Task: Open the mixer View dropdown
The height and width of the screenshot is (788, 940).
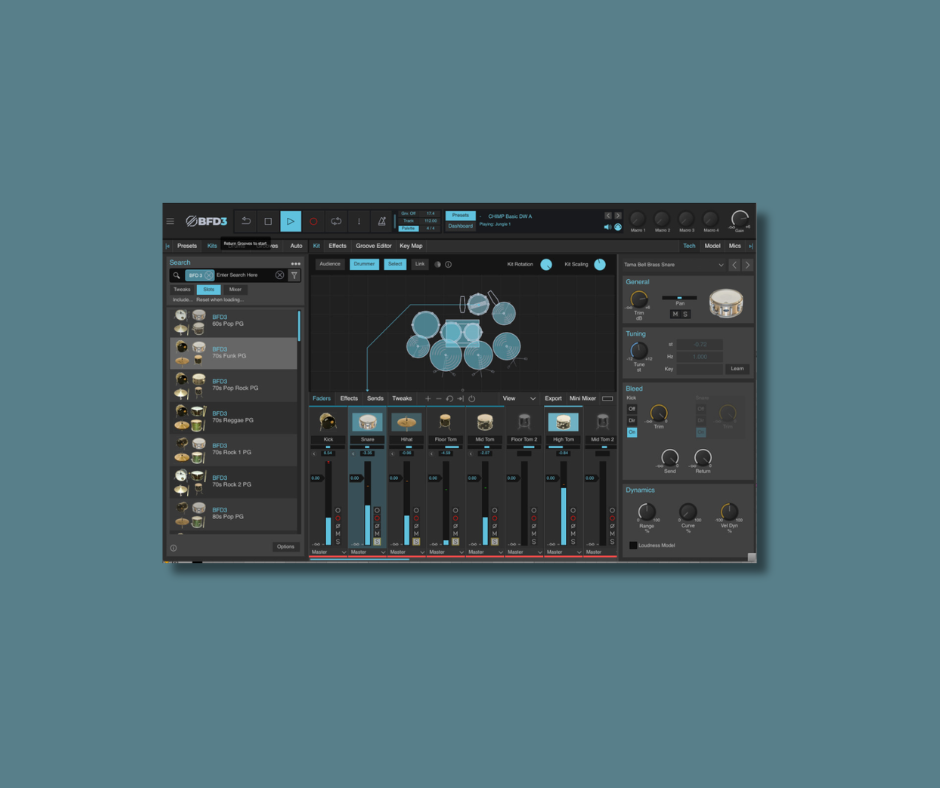Action: pos(519,399)
